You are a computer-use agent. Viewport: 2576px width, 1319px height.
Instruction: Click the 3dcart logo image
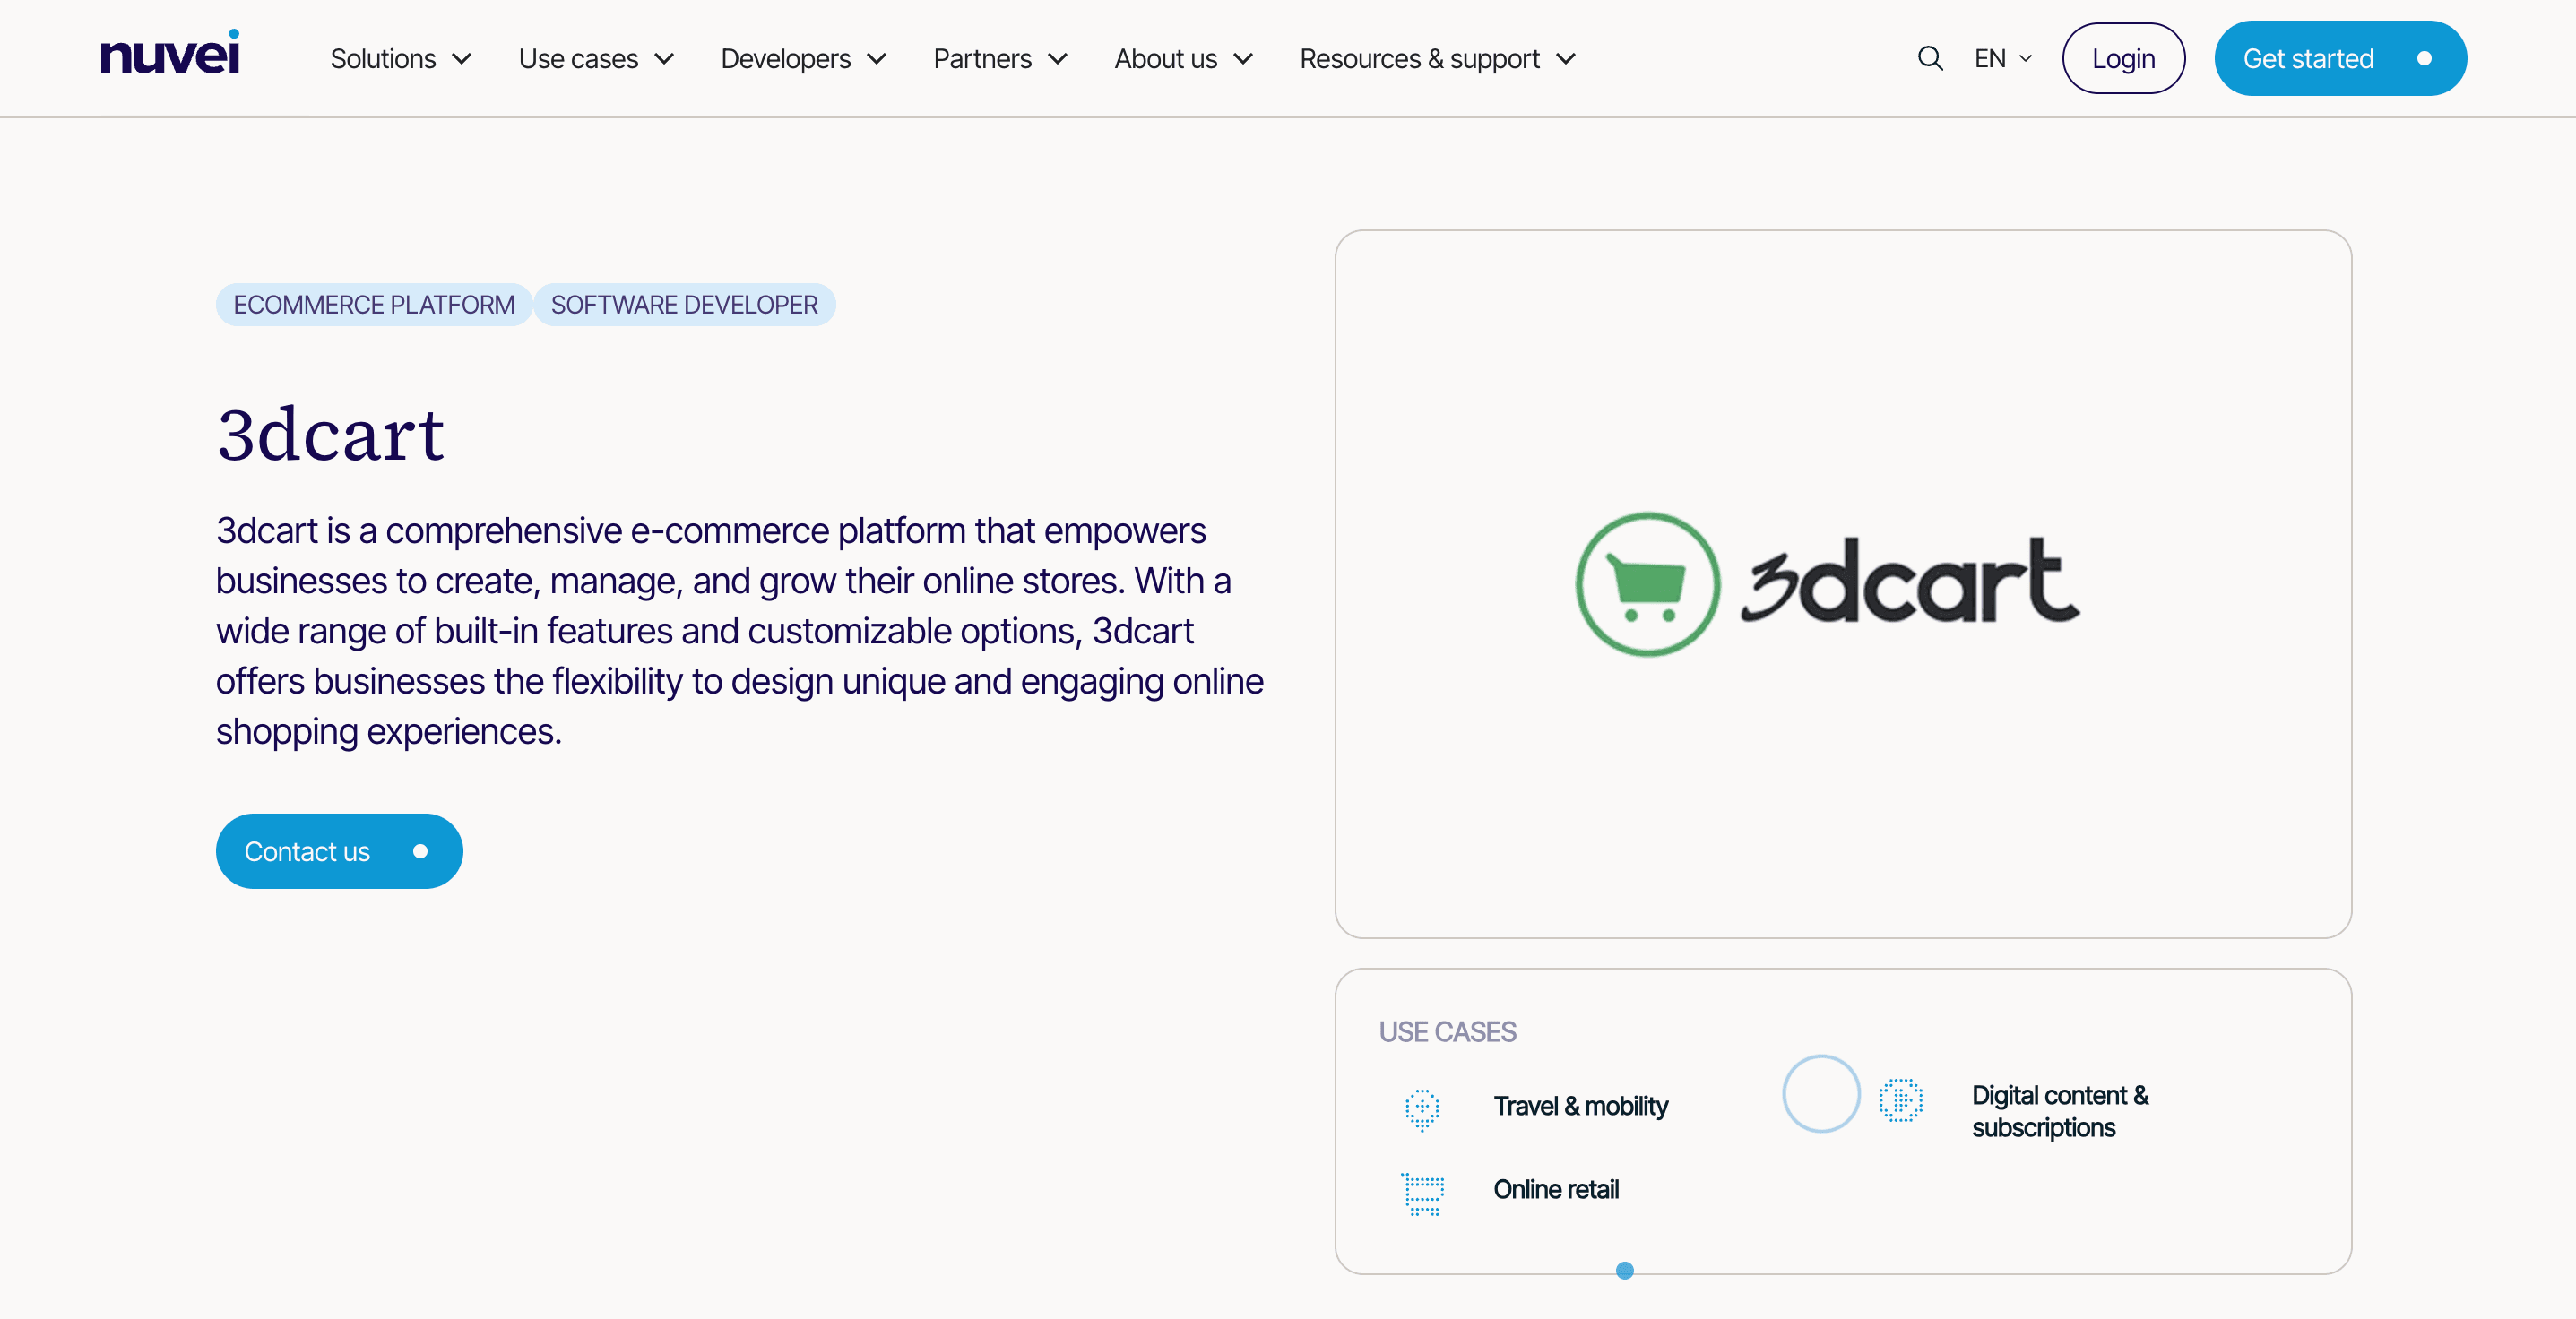(1827, 584)
